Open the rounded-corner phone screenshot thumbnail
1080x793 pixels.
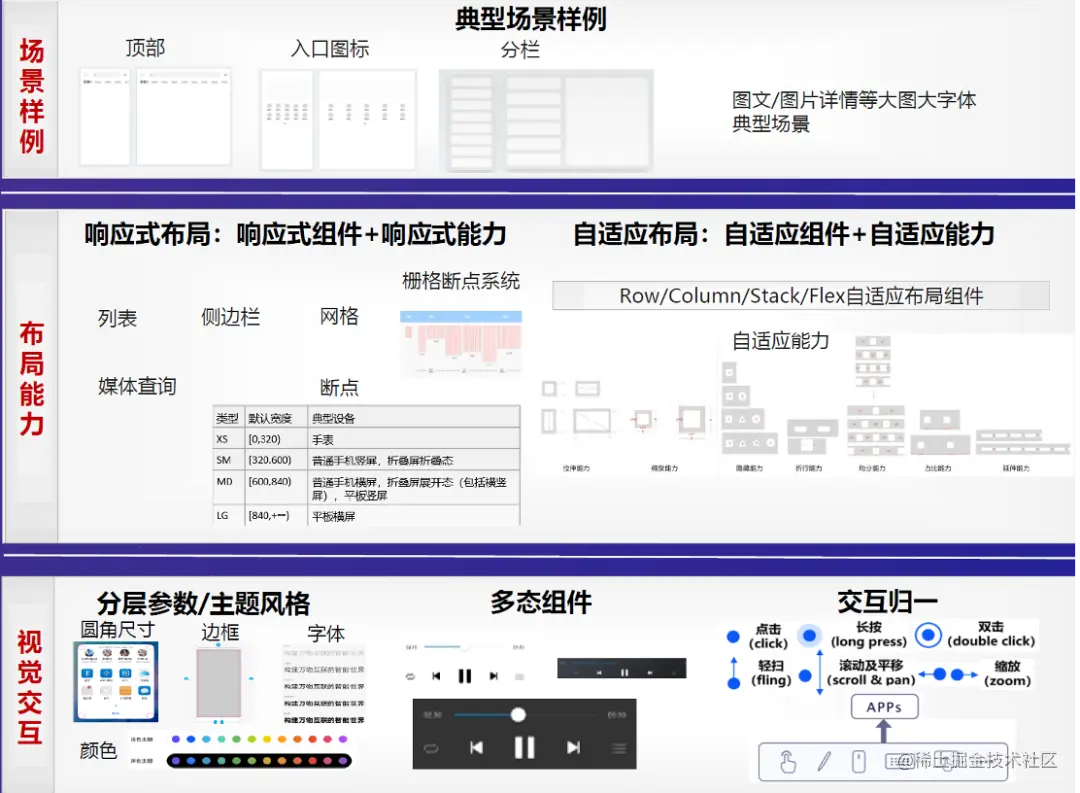point(116,681)
